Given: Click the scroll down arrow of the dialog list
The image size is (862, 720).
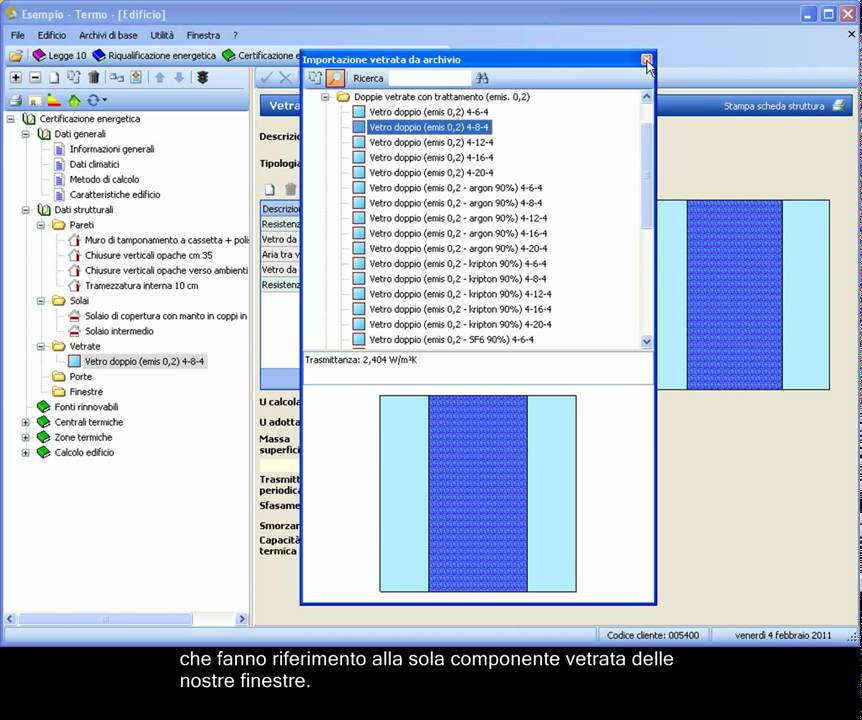Looking at the screenshot, I should coord(646,341).
